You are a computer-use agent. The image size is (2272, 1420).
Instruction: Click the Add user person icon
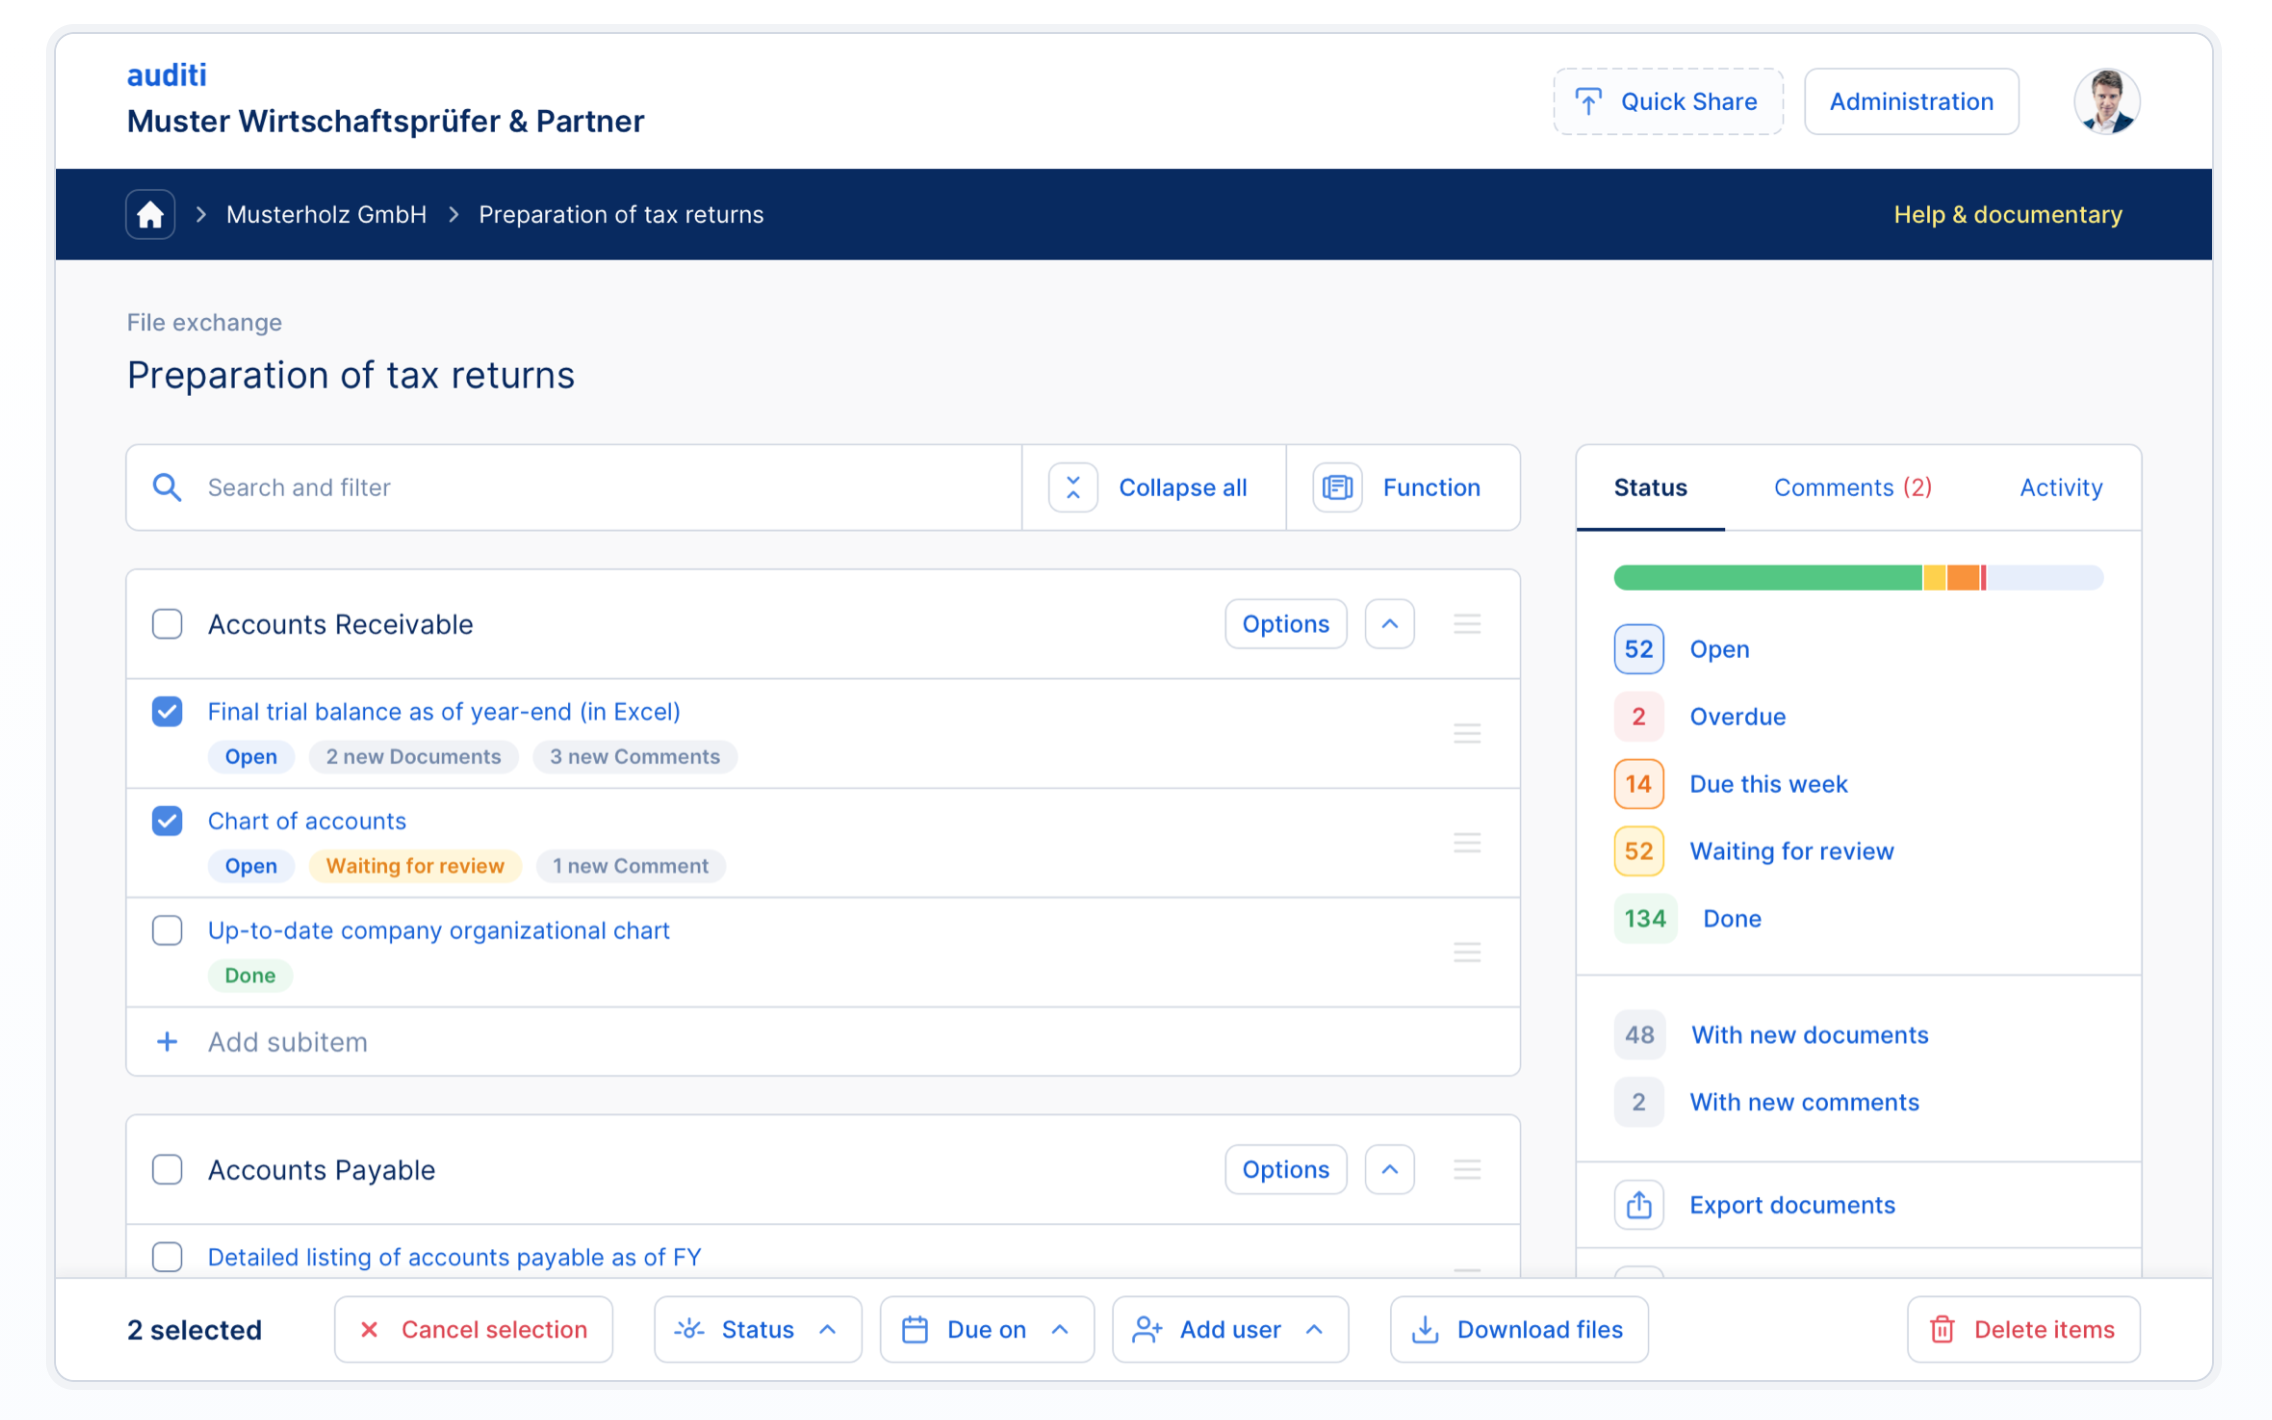1147,1329
